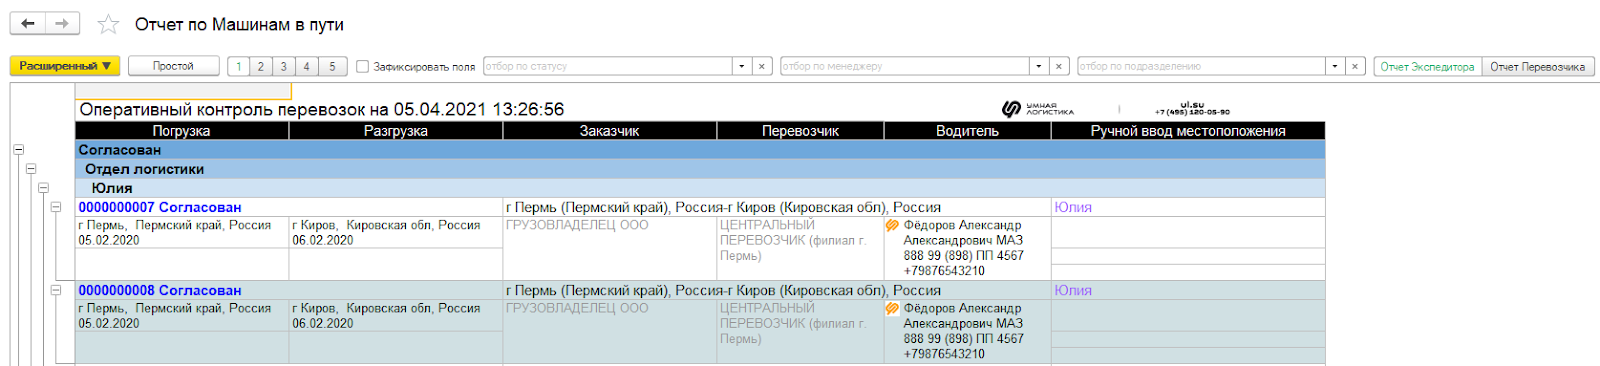This screenshot has width=1600, height=366.
Task: Open the Отчет Перевозчика report
Action: click(1538, 66)
